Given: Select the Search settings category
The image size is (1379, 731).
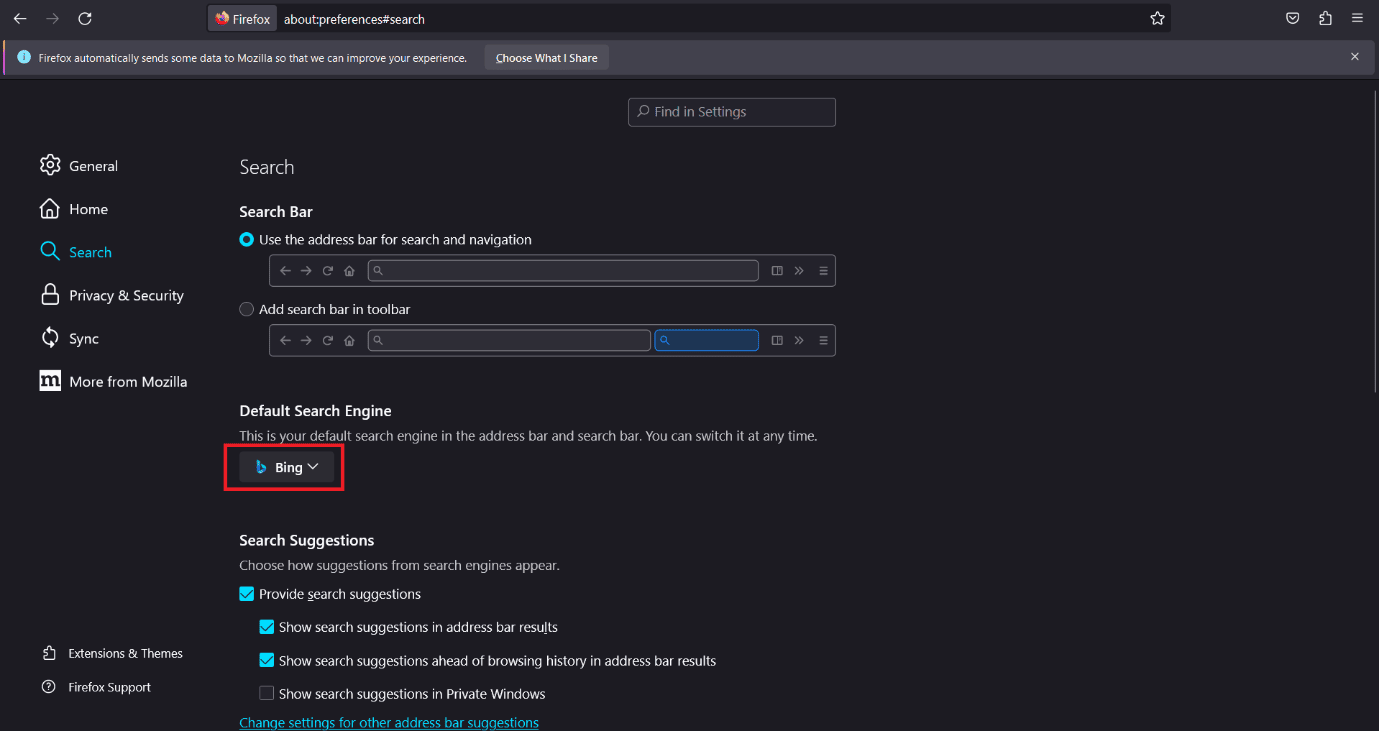Looking at the screenshot, I should click(76, 252).
